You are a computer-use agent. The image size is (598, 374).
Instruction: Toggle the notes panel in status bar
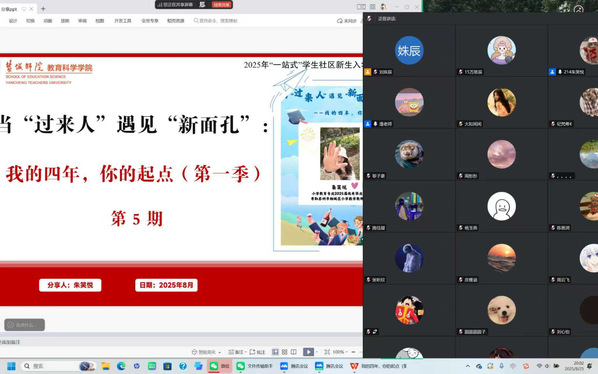click(236, 352)
